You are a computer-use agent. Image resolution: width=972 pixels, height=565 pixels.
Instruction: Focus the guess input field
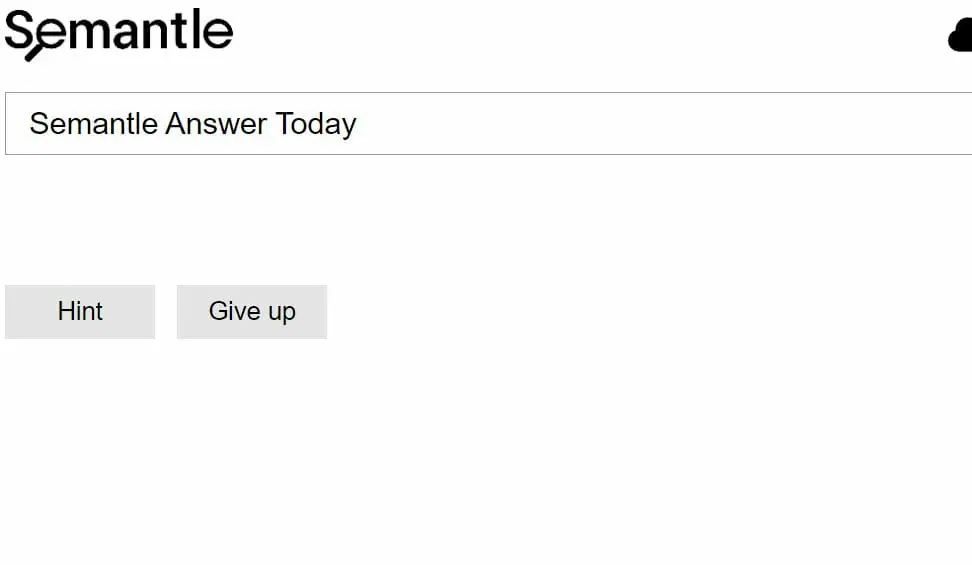(x=488, y=123)
